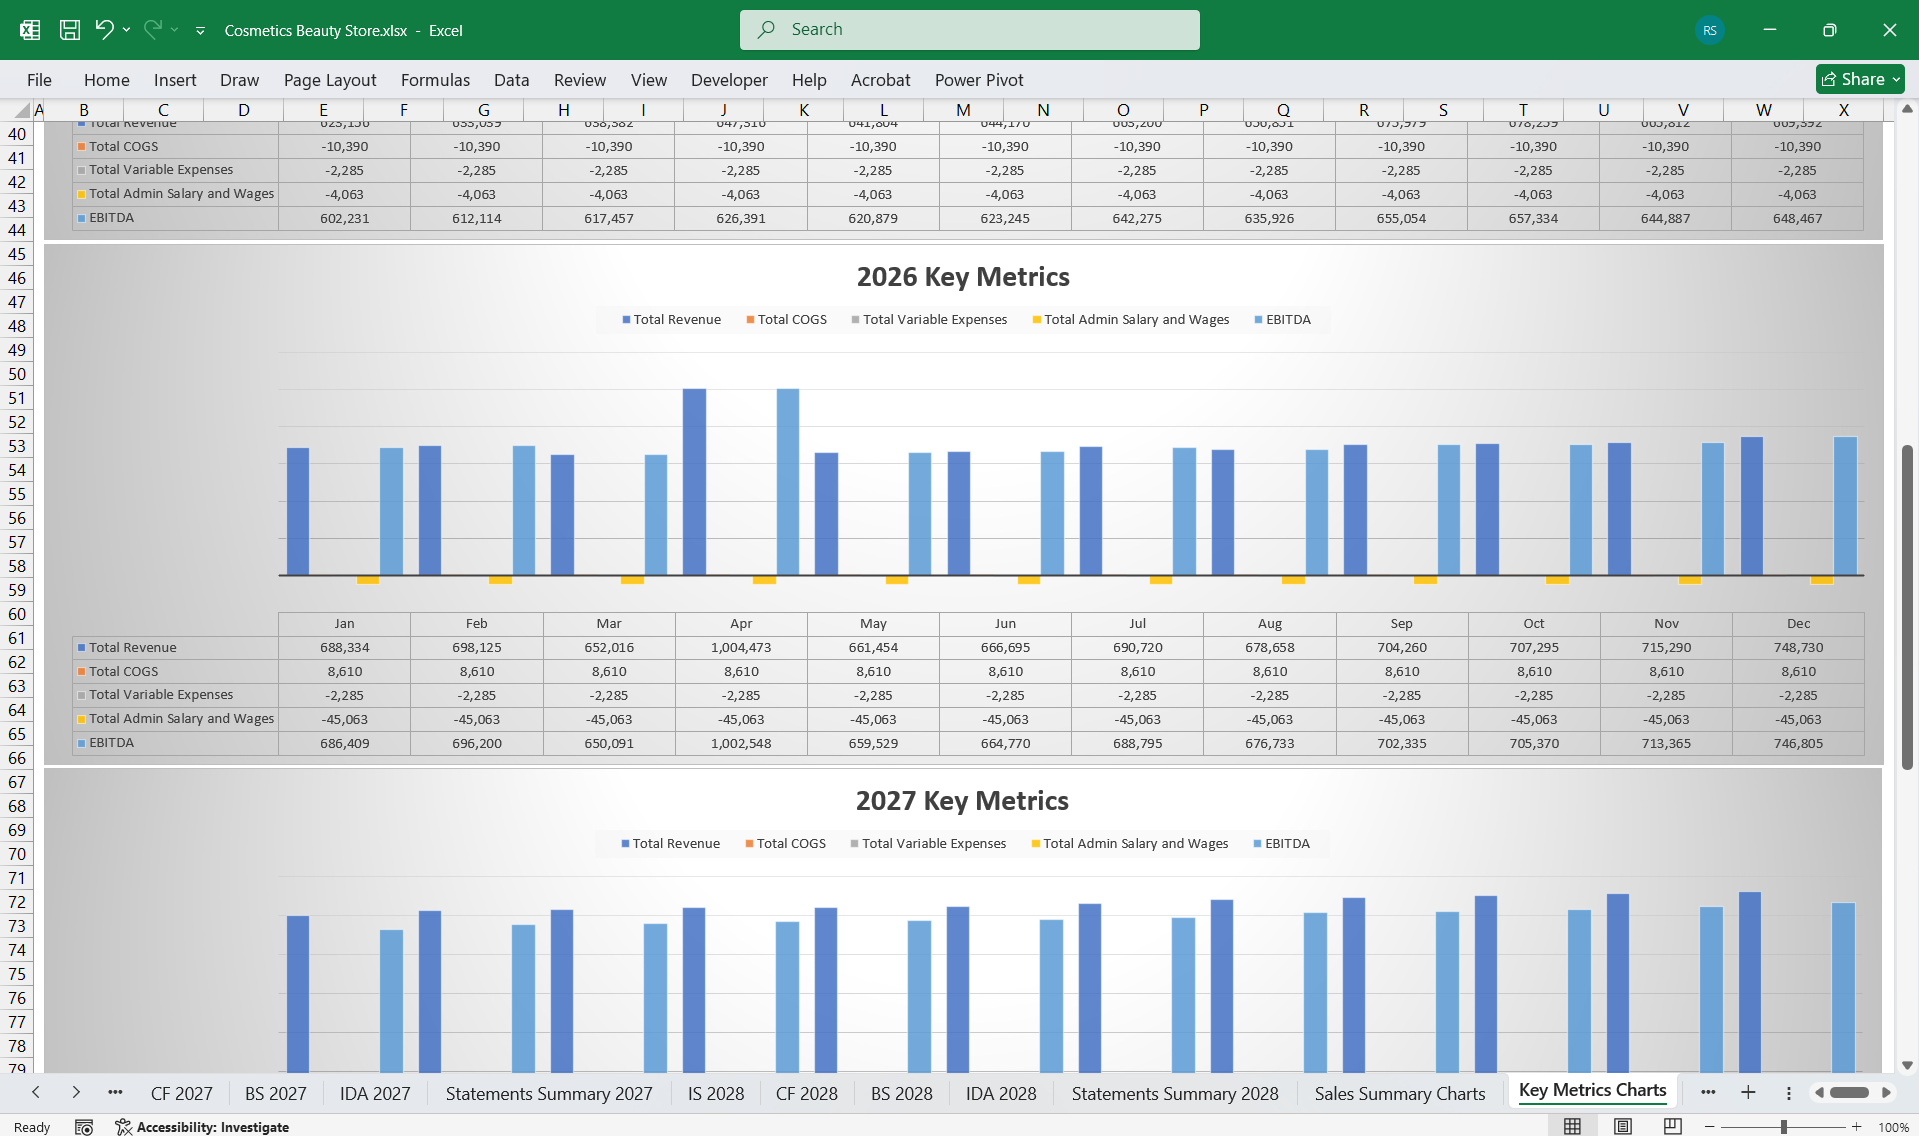Open the Review ribbon tab
The width and height of the screenshot is (1919, 1136).
tap(580, 80)
